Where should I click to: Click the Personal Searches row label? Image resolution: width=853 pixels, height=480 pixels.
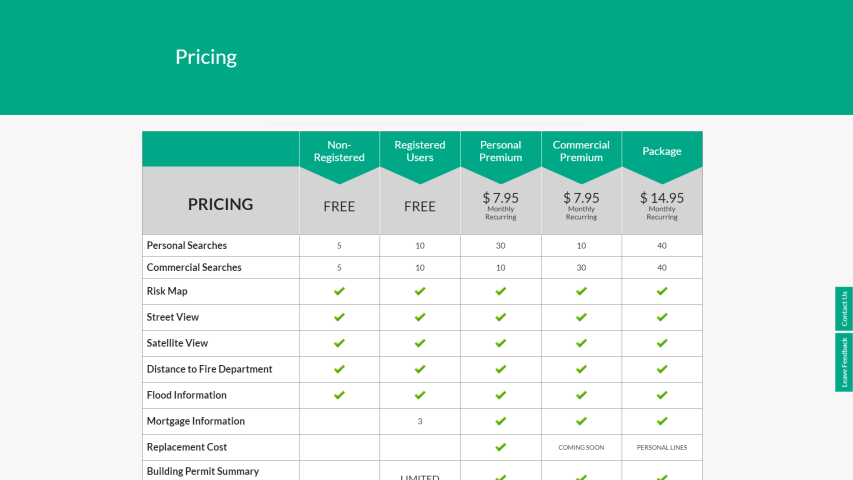[x=187, y=245]
